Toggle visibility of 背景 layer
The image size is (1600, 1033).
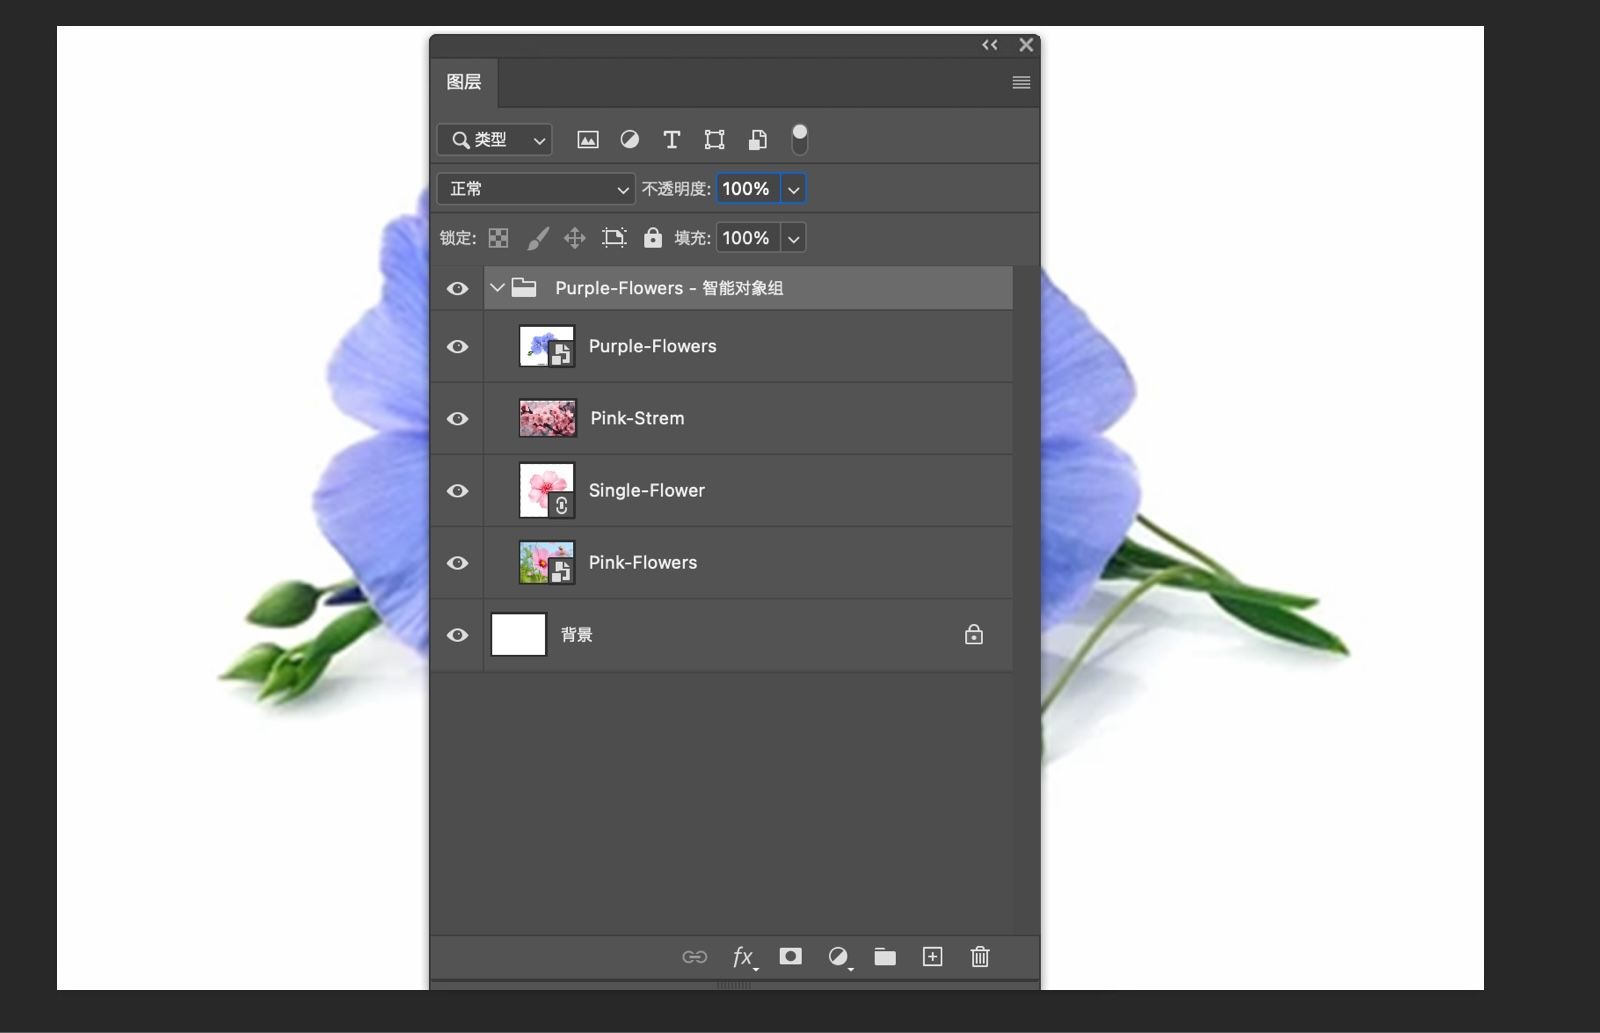pos(457,634)
